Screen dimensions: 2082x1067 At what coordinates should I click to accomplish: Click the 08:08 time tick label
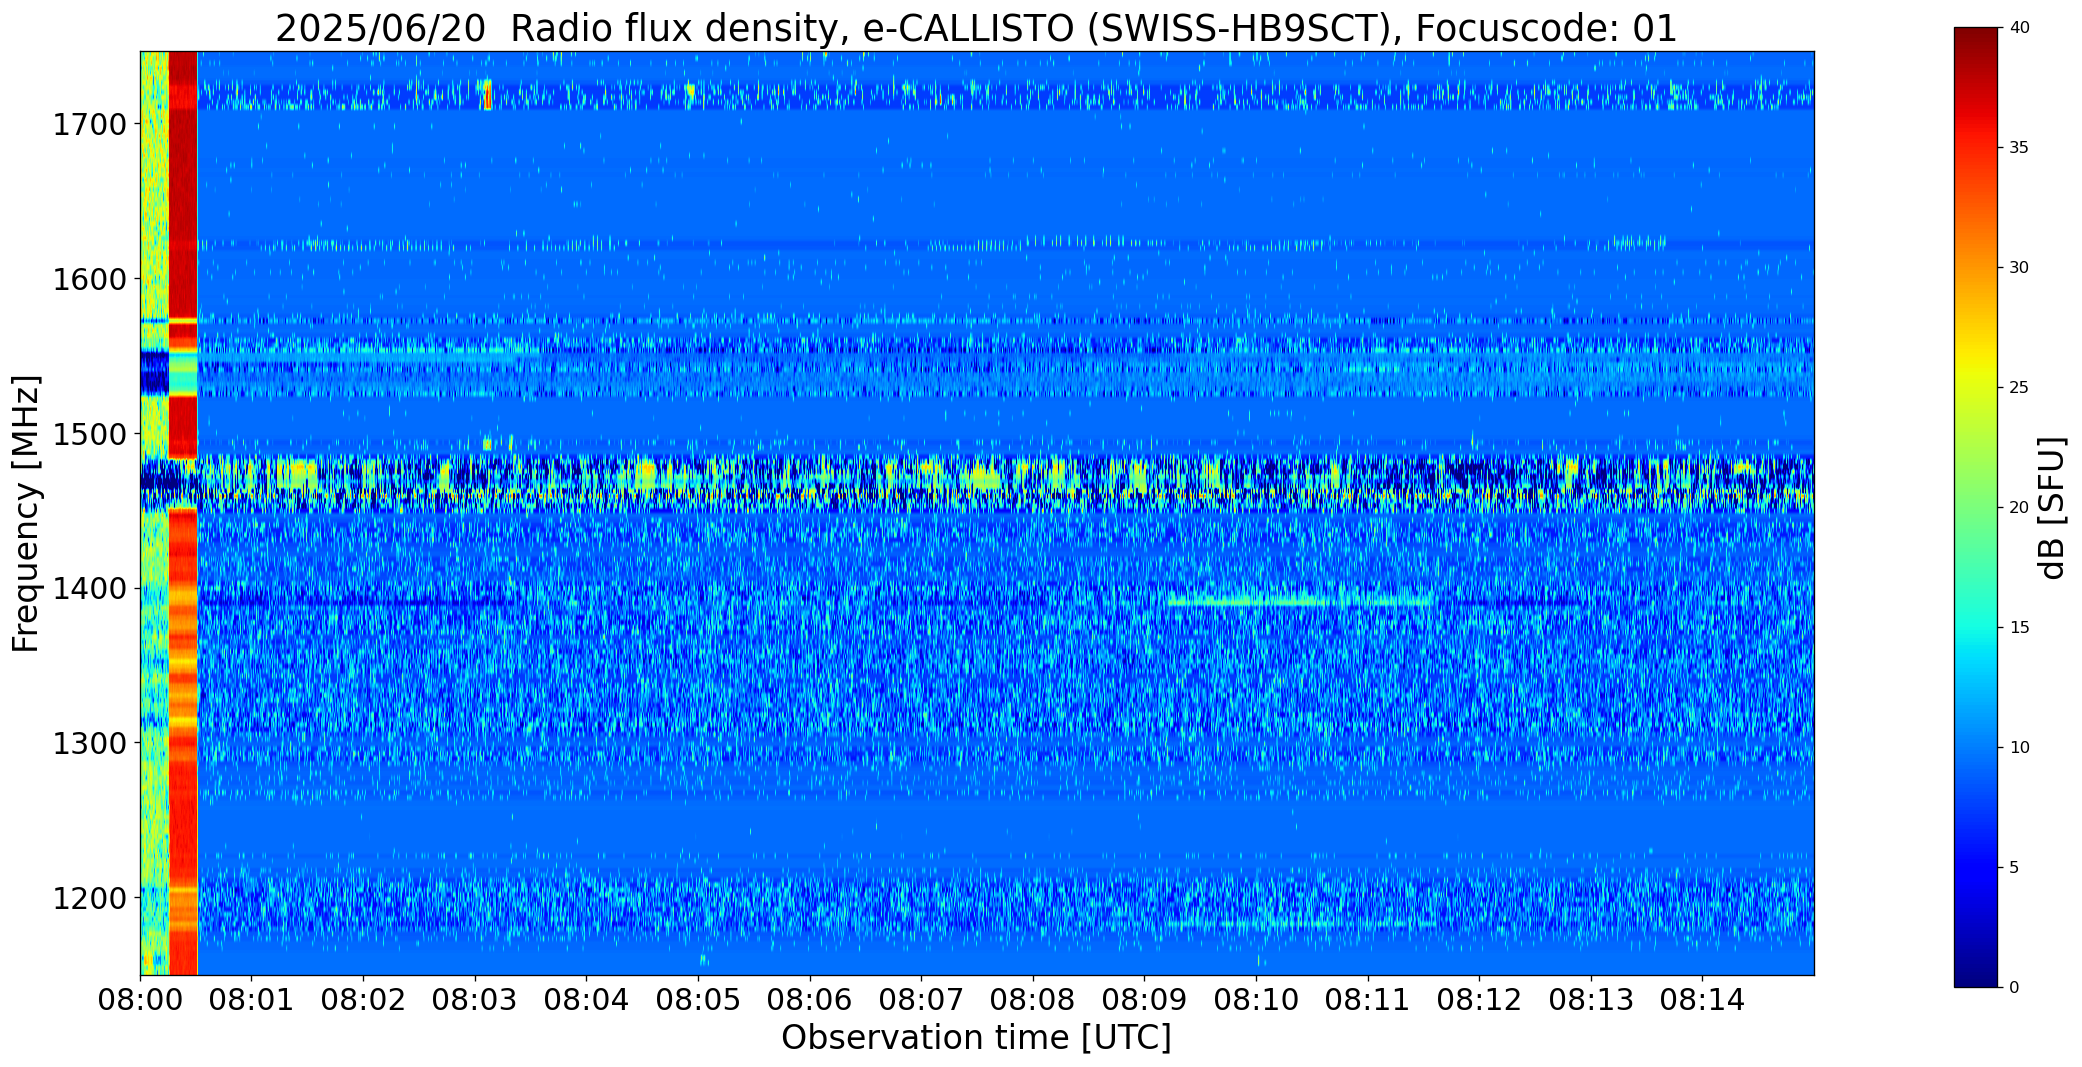[x=1033, y=1000]
